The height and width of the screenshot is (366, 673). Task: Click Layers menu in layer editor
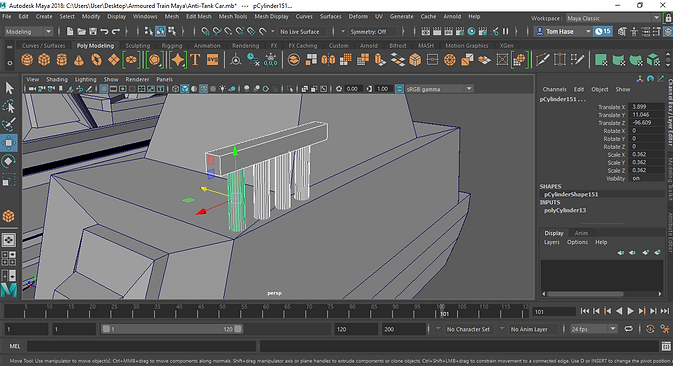(552, 242)
